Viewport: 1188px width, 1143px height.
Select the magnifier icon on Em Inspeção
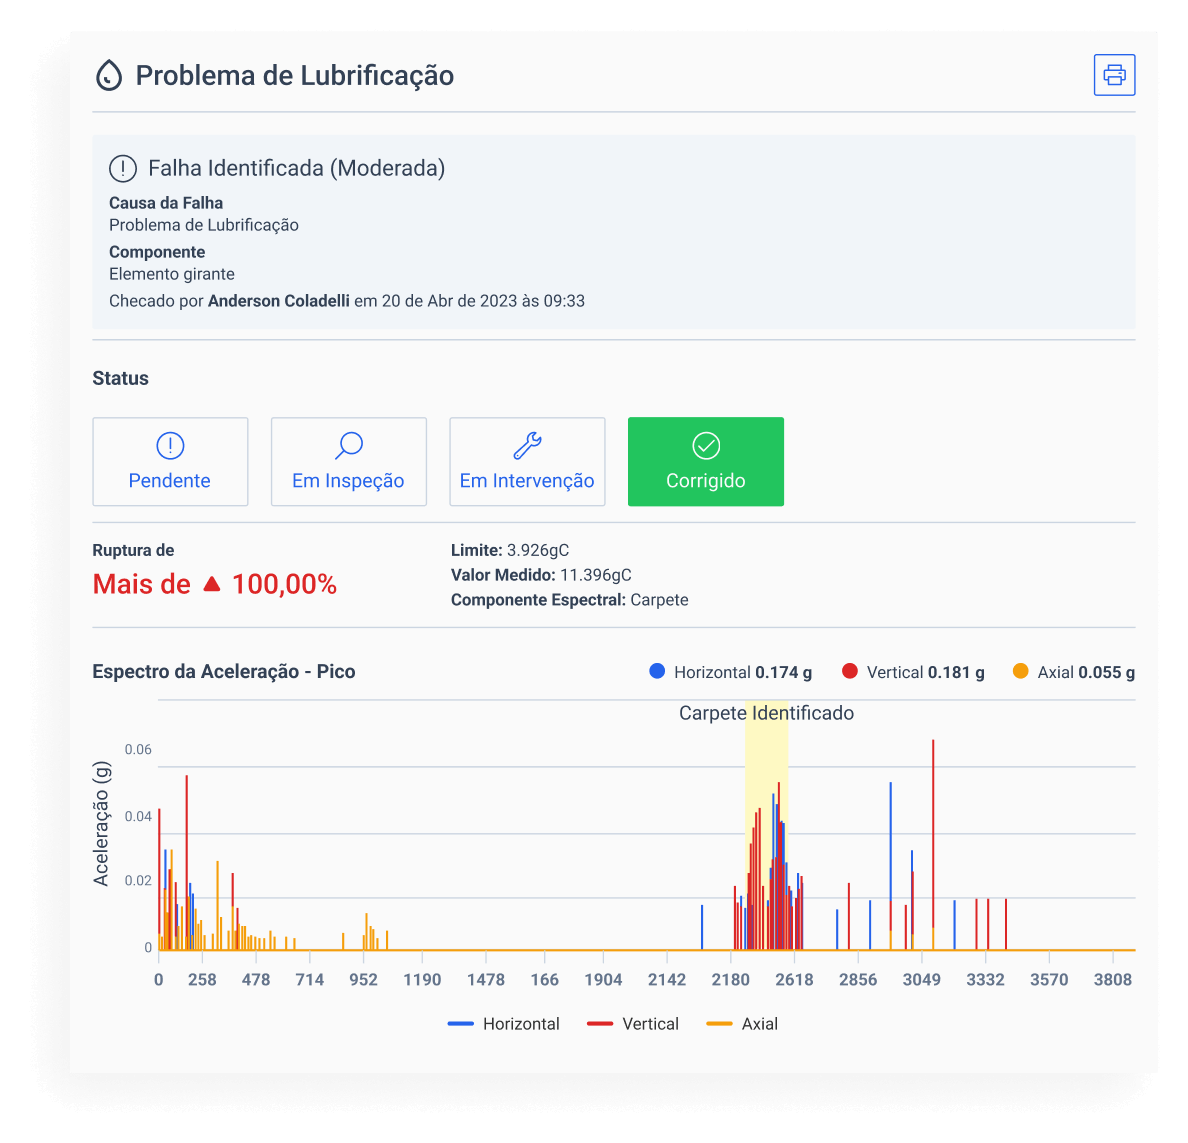pyautogui.click(x=348, y=445)
